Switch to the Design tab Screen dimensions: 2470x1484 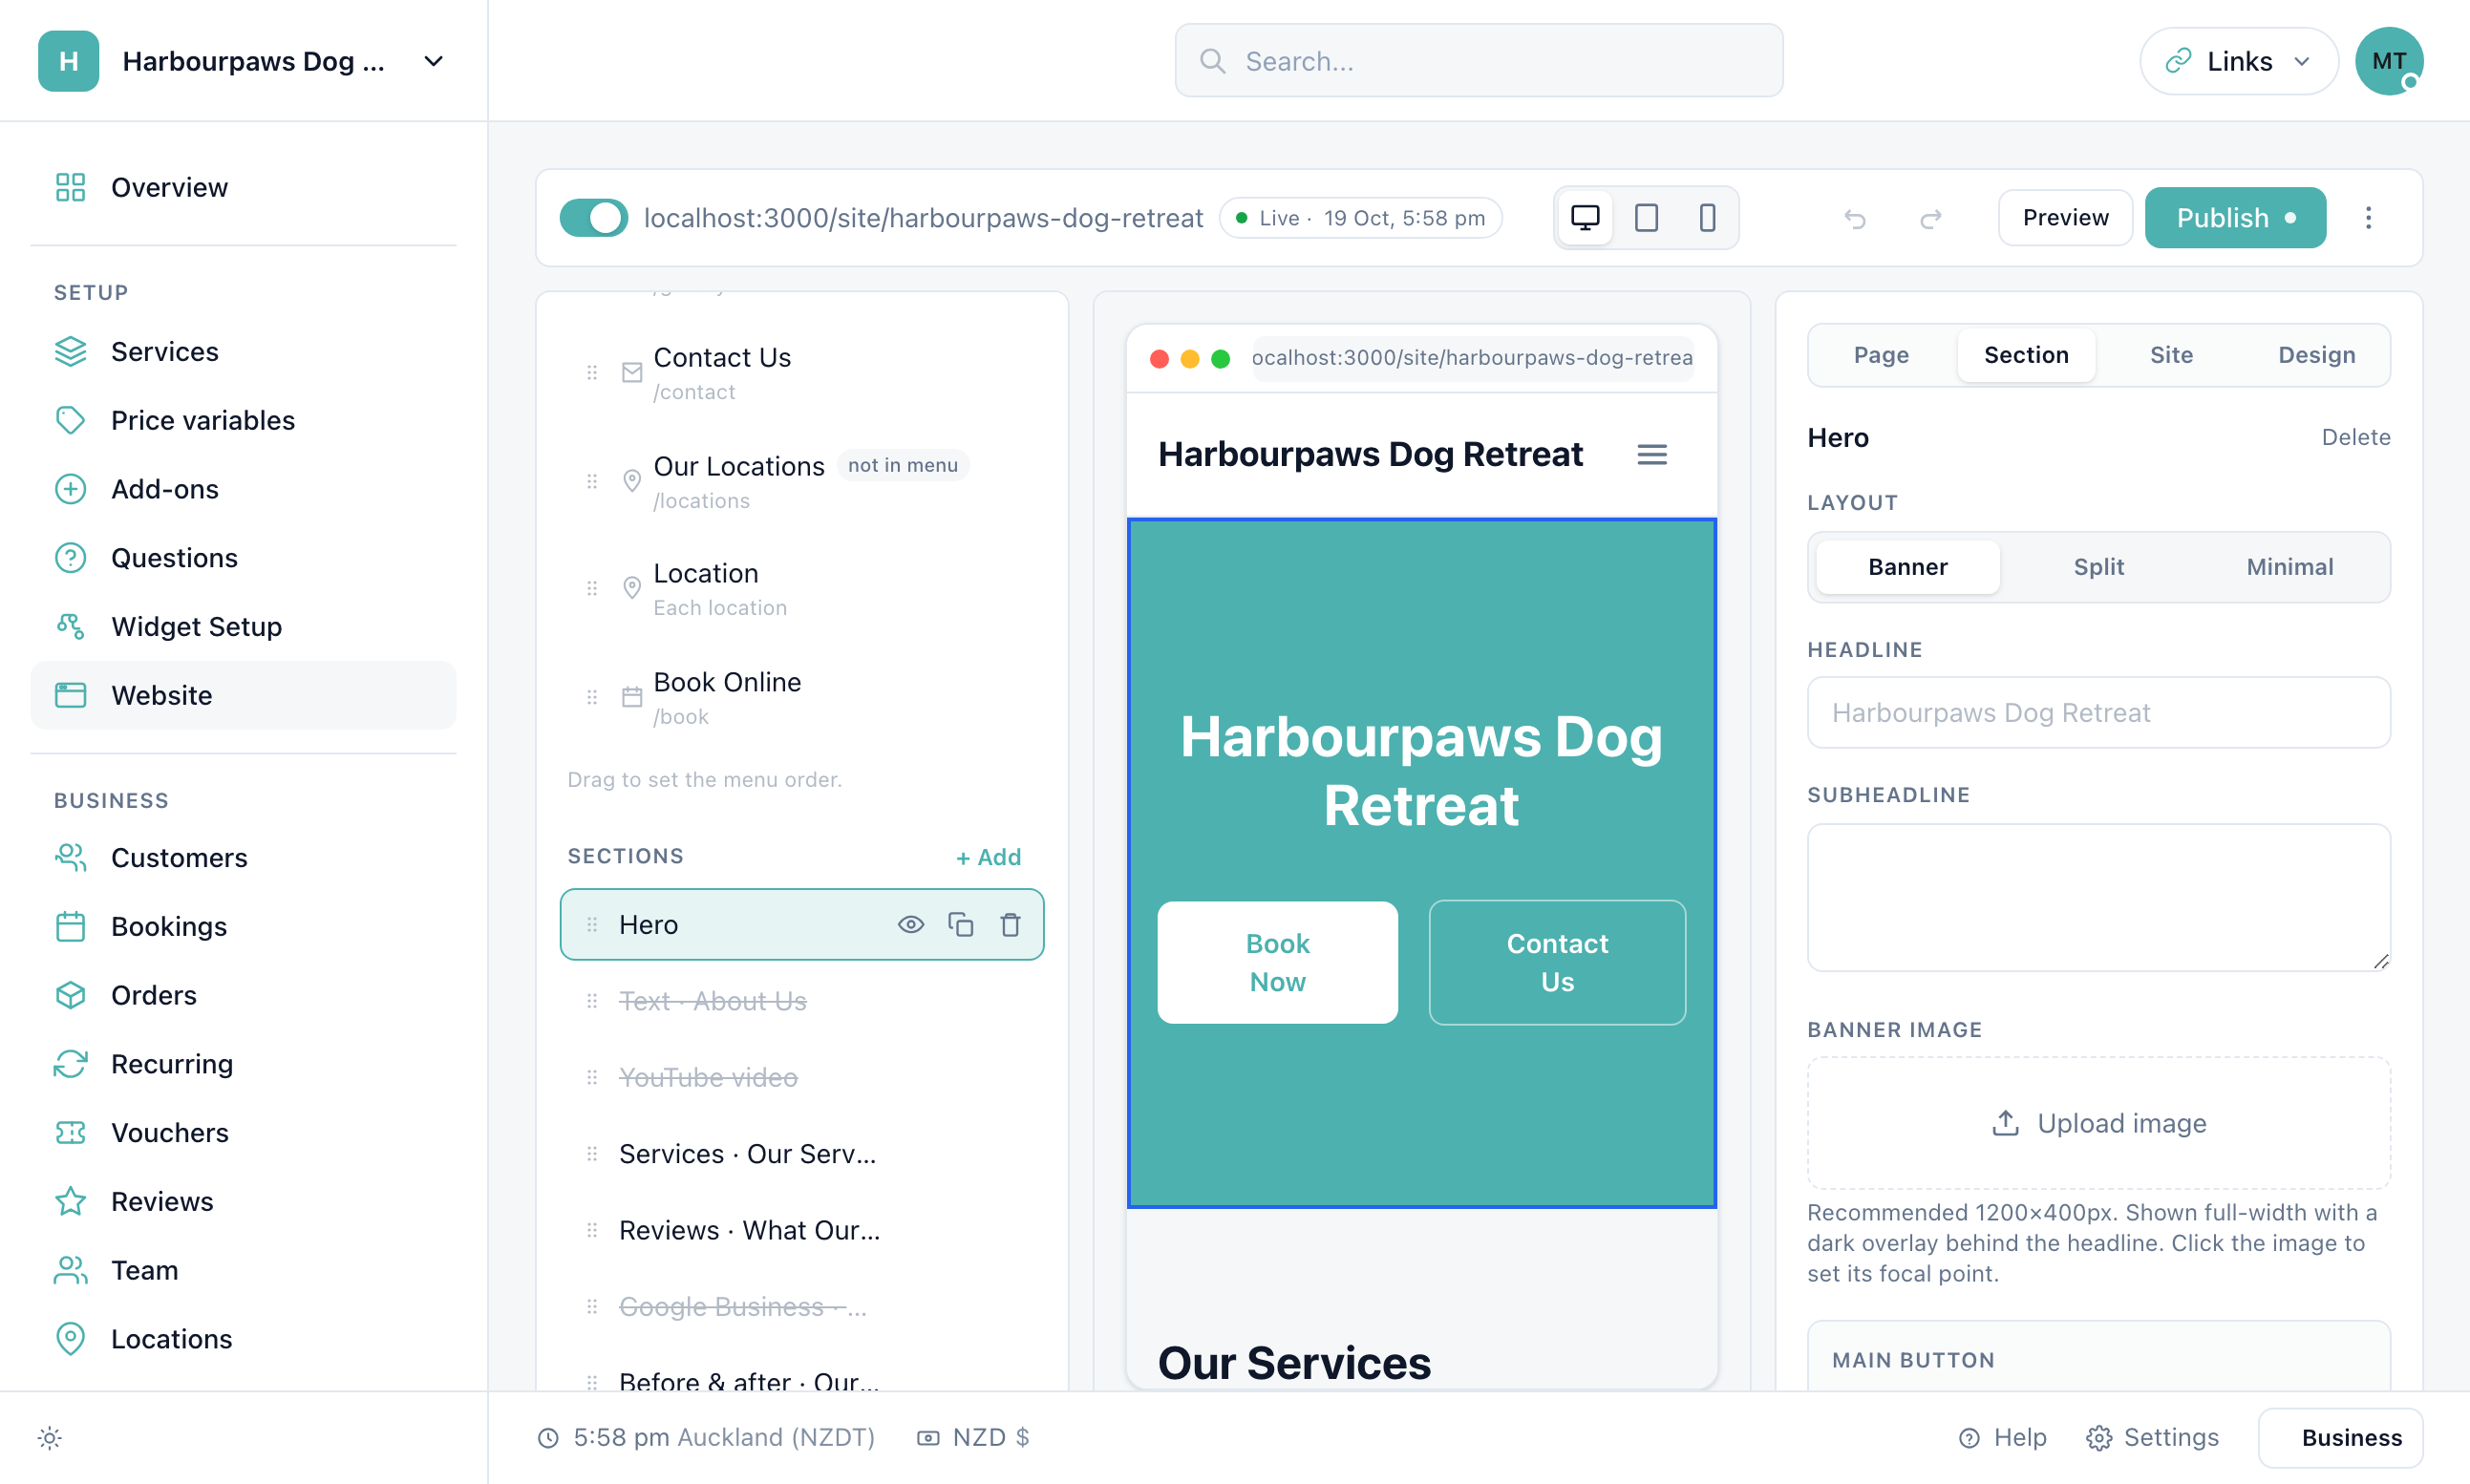(2316, 355)
